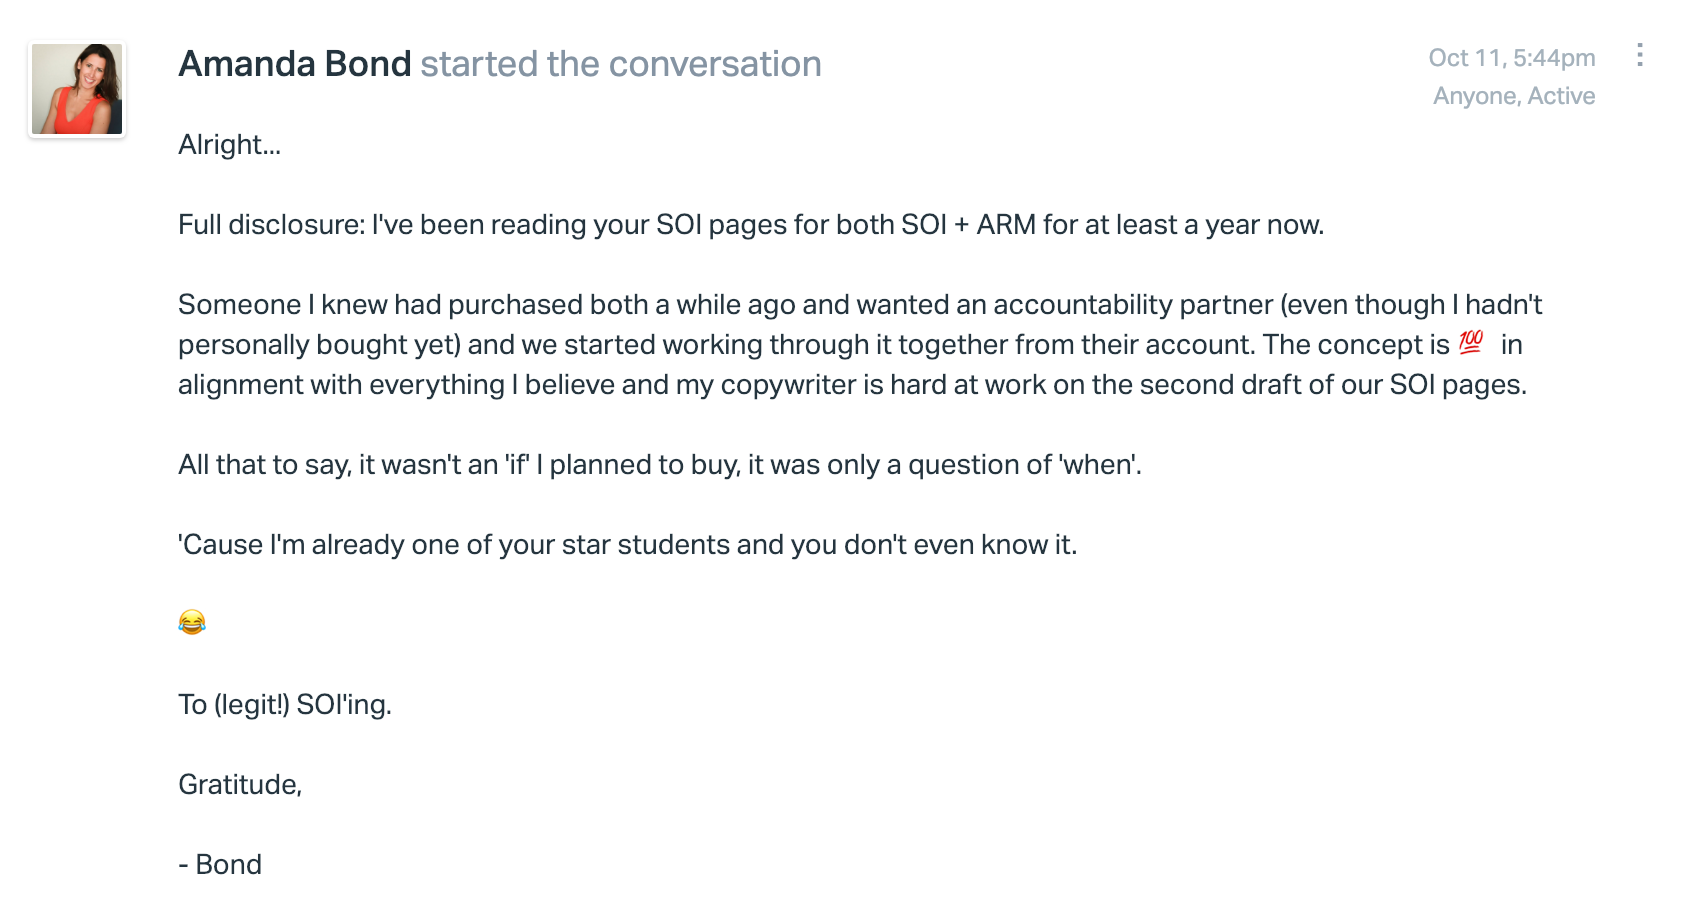Click the laughing crying emoji

pos(192,622)
